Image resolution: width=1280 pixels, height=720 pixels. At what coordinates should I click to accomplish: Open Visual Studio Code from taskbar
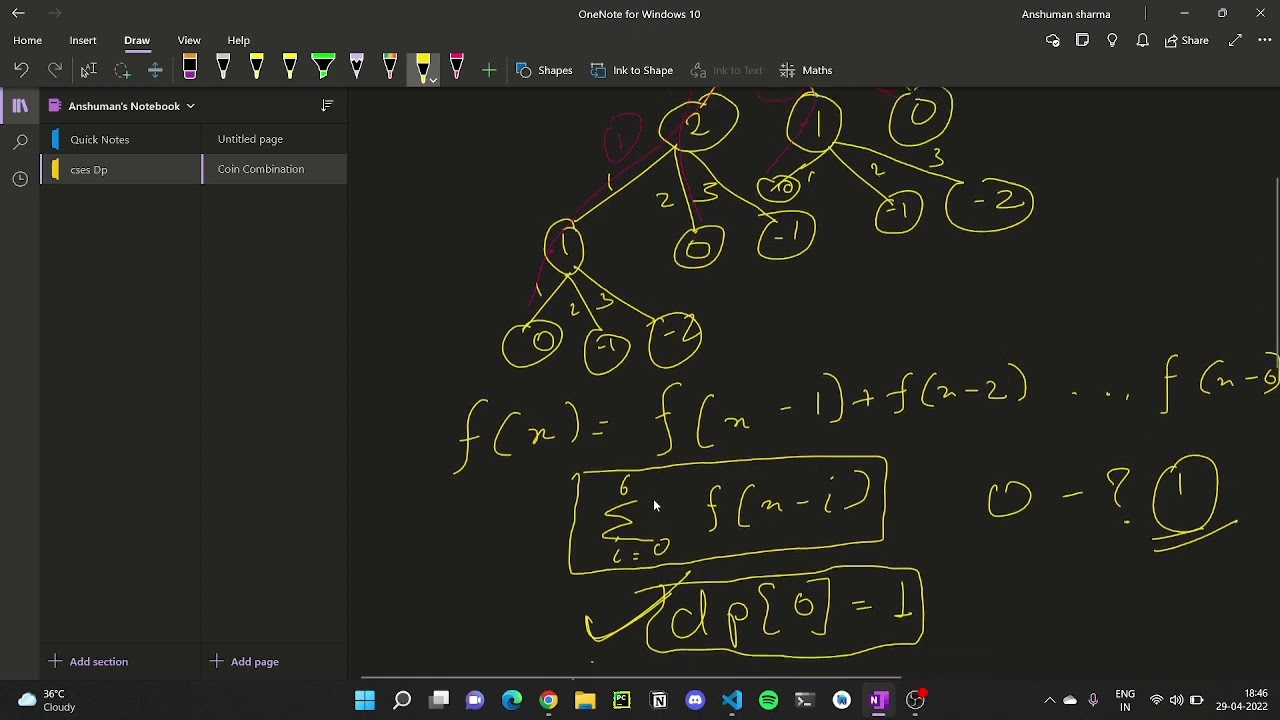(732, 700)
